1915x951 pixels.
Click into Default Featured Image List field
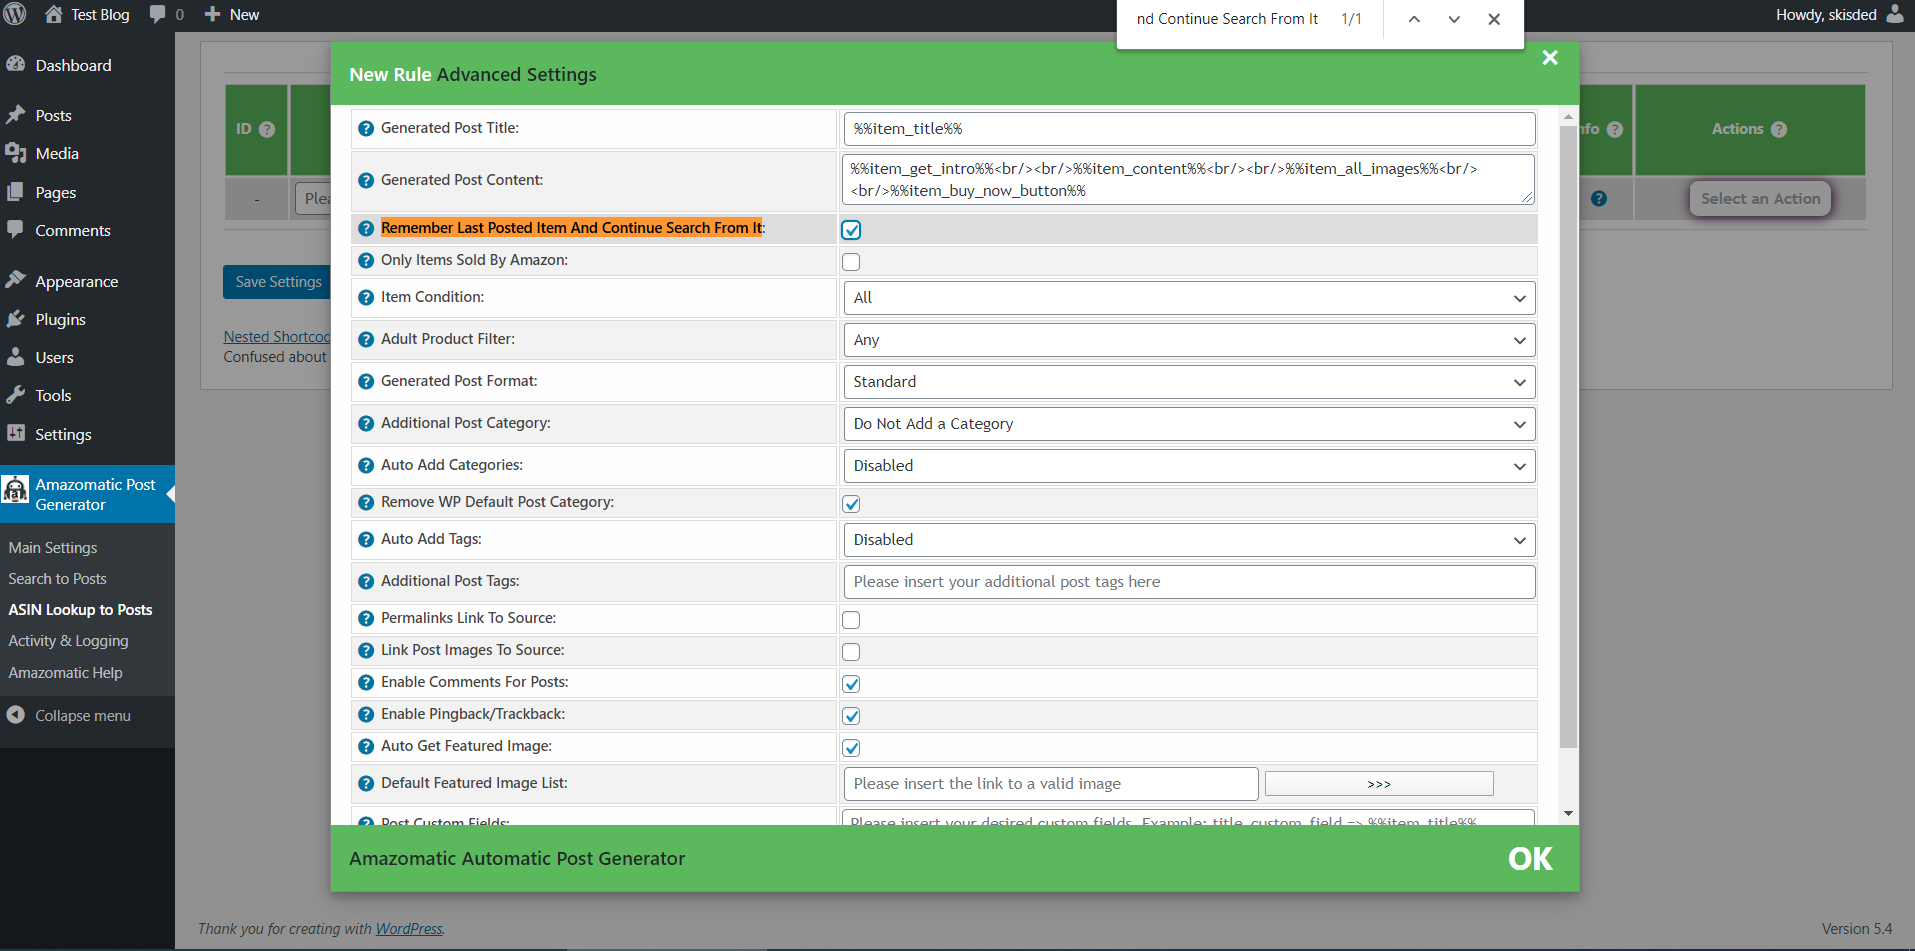pos(1050,784)
